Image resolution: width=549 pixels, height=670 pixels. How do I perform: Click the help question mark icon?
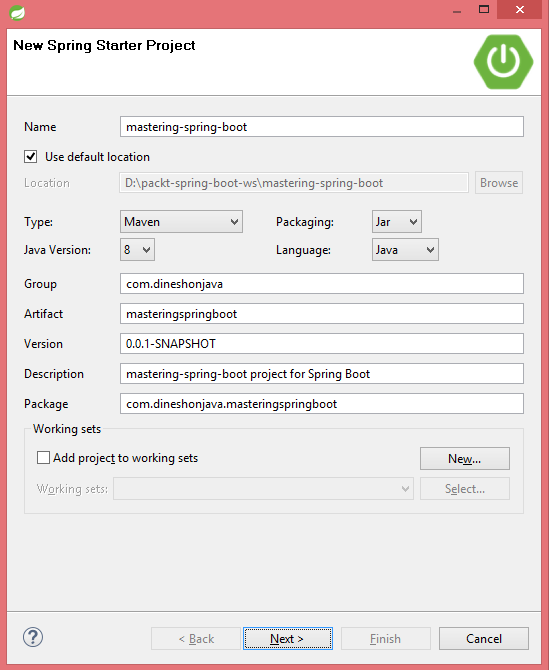click(33, 637)
